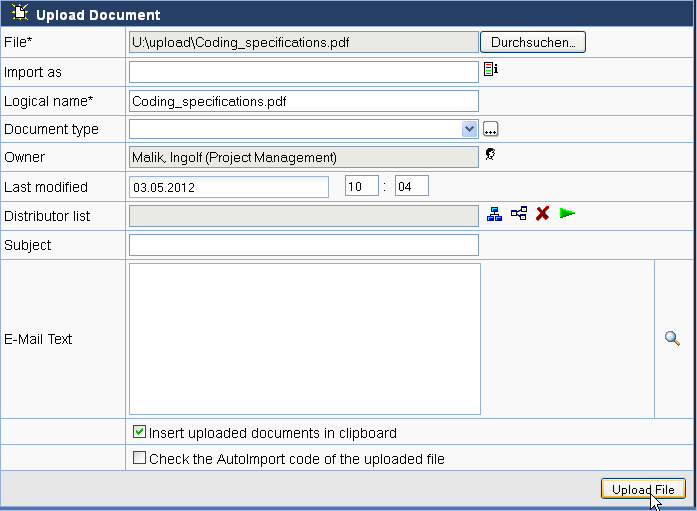
Task: Expand the Document type dropdown
Action: 470,129
